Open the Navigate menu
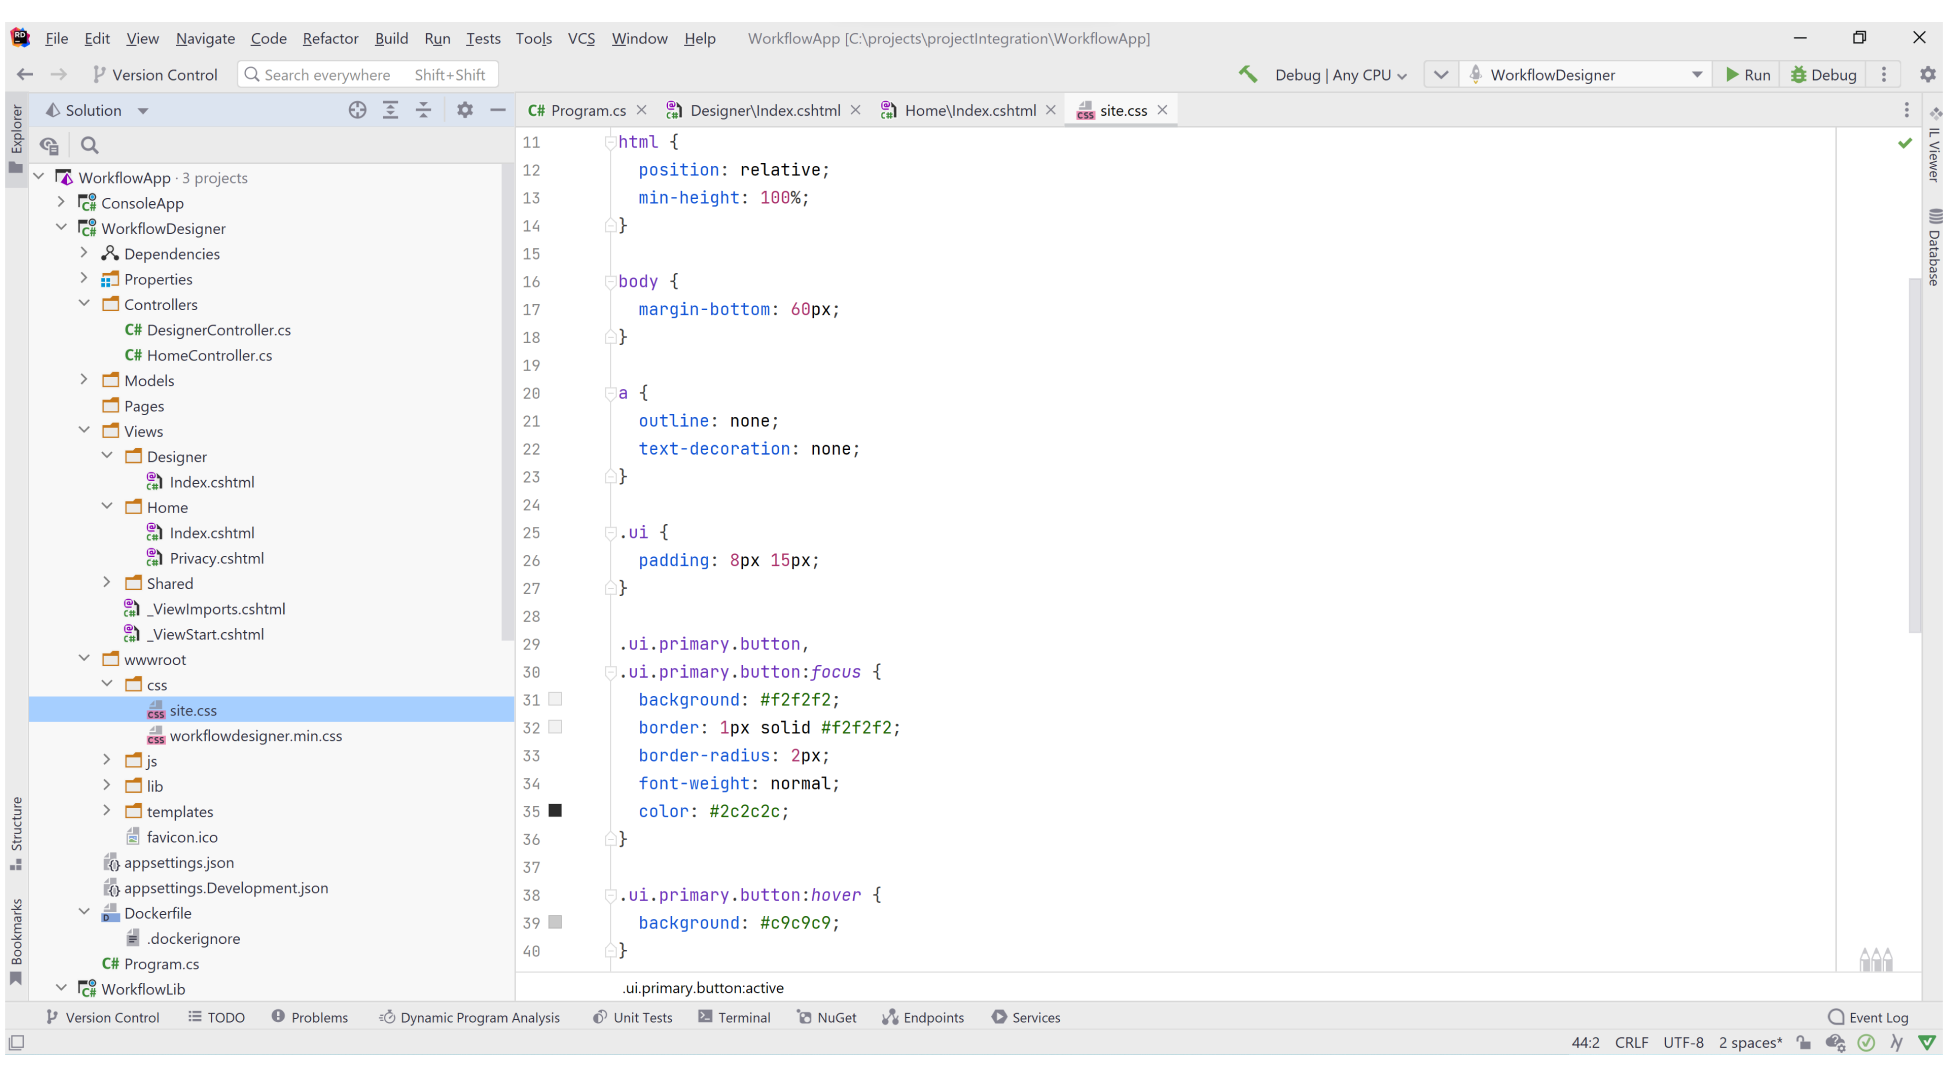Viewport: 1948px width, 1077px height. click(x=205, y=38)
